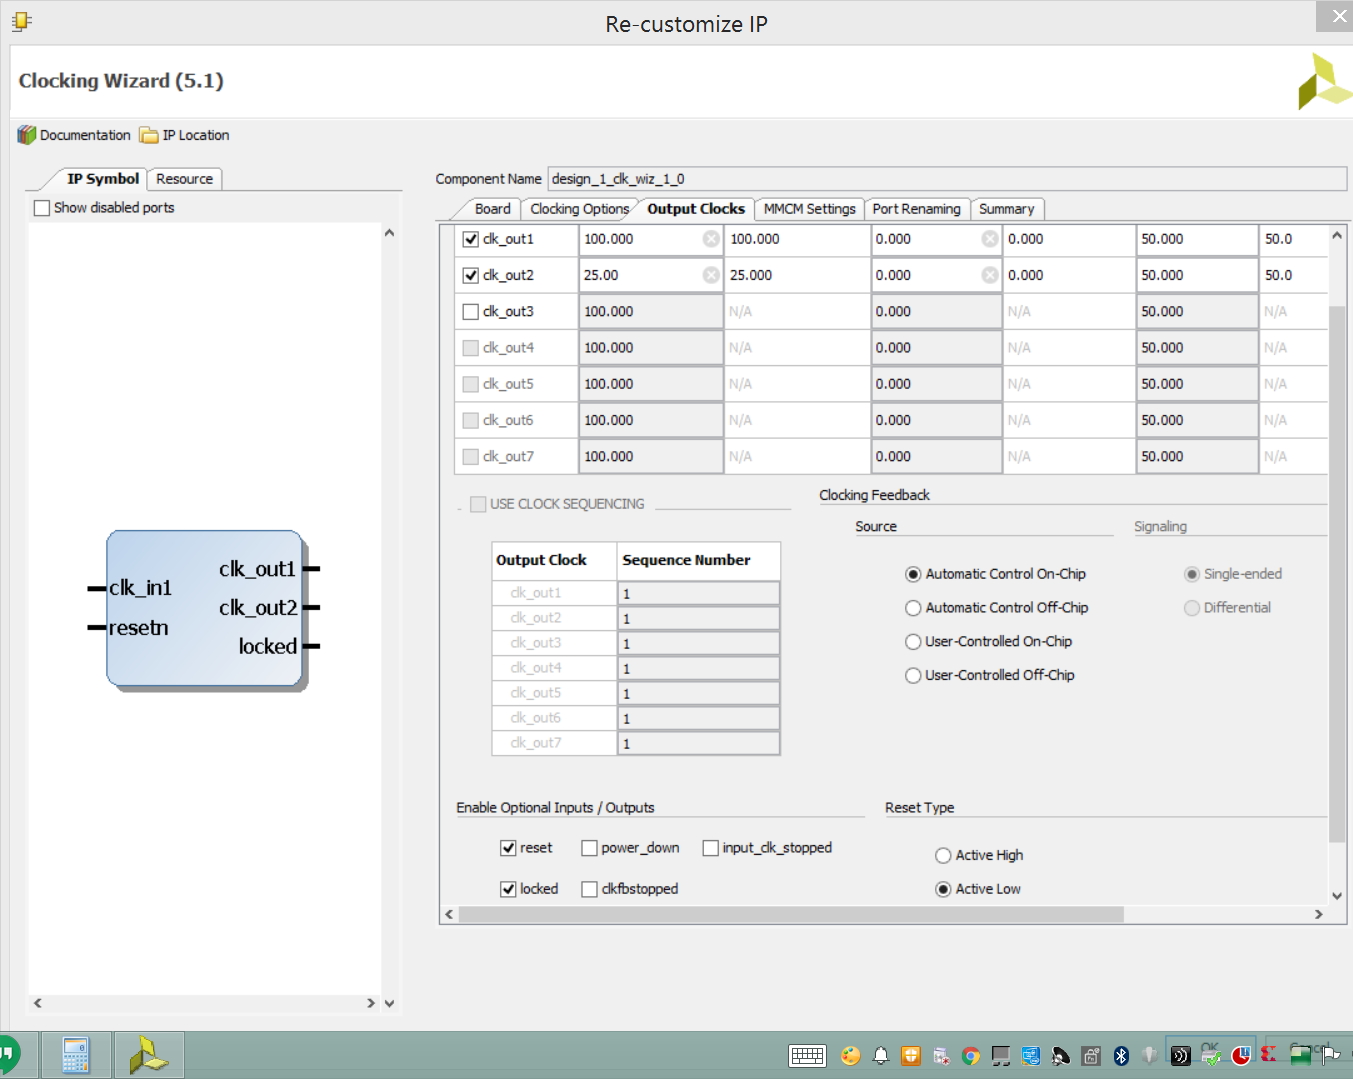Select User-Controlled On-Chip feedback source
1353x1079 pixels.
pyautogui.click(x=913, y=642)
